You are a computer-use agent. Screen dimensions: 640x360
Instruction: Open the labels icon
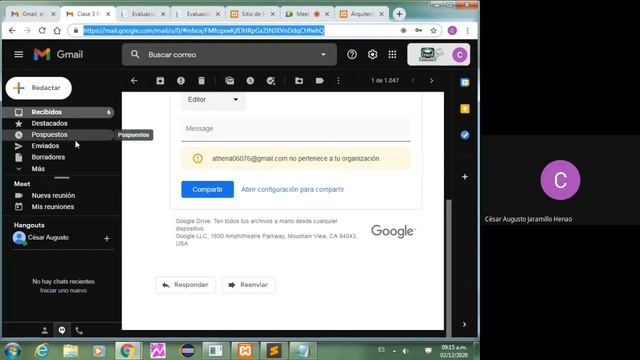click(320, 81)
